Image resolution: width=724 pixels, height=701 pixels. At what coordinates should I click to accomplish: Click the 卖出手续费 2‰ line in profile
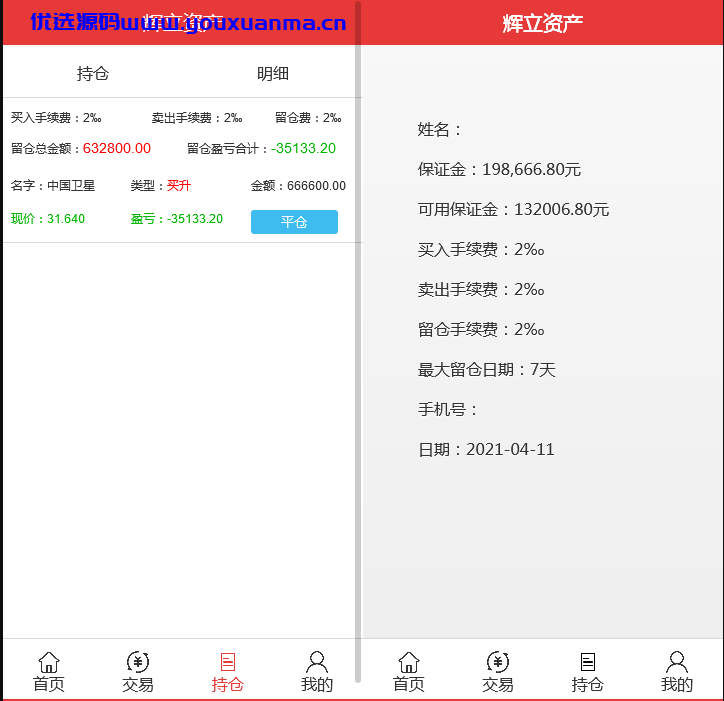(x=481, y=290)
